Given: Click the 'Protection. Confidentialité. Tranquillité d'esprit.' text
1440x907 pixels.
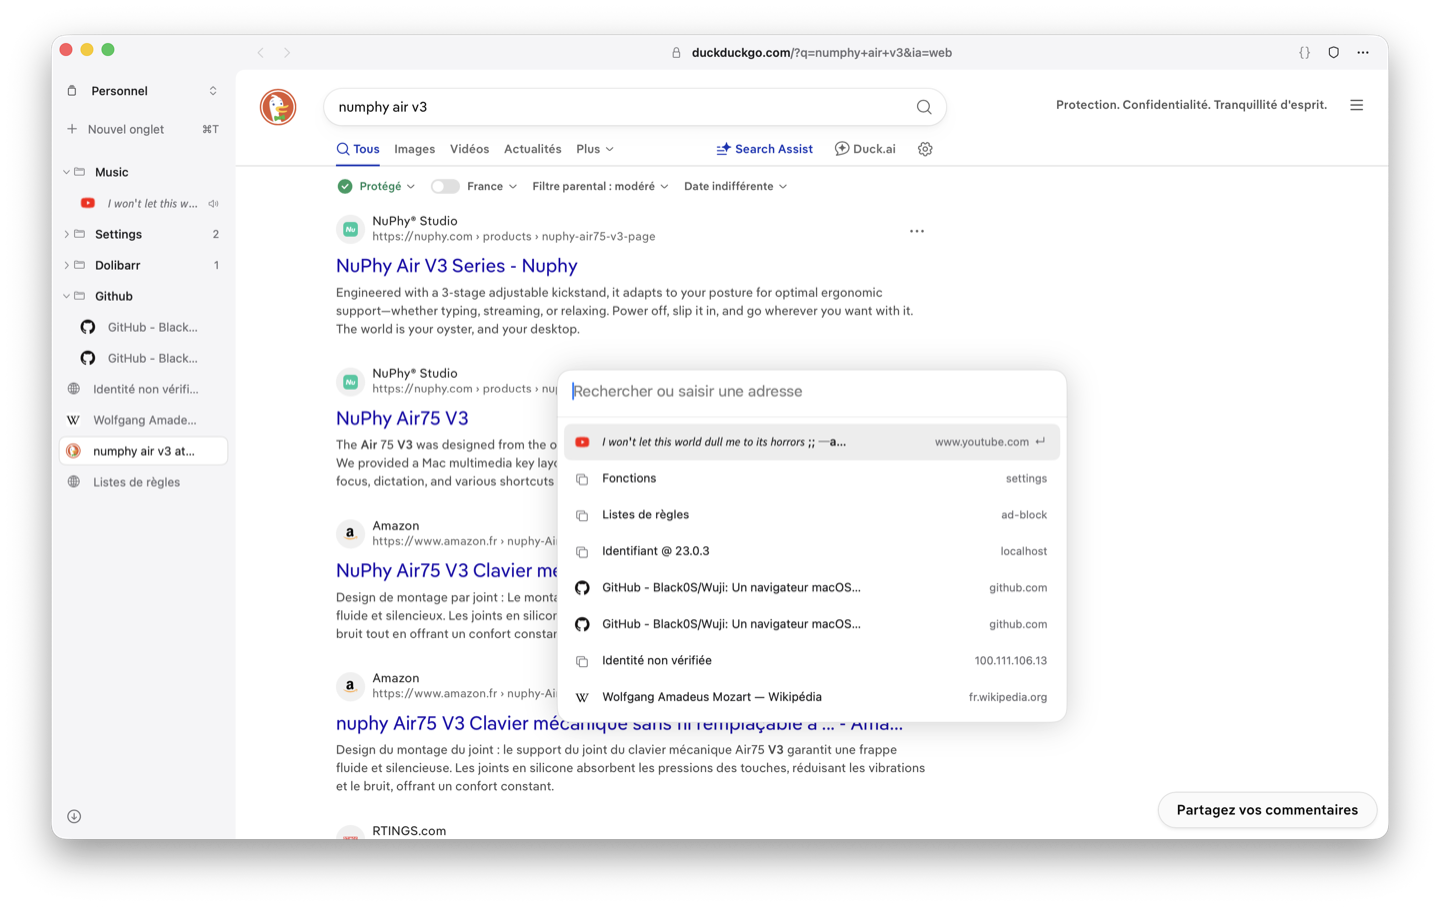Looking at the screenshot, I should pos(1191,105).
